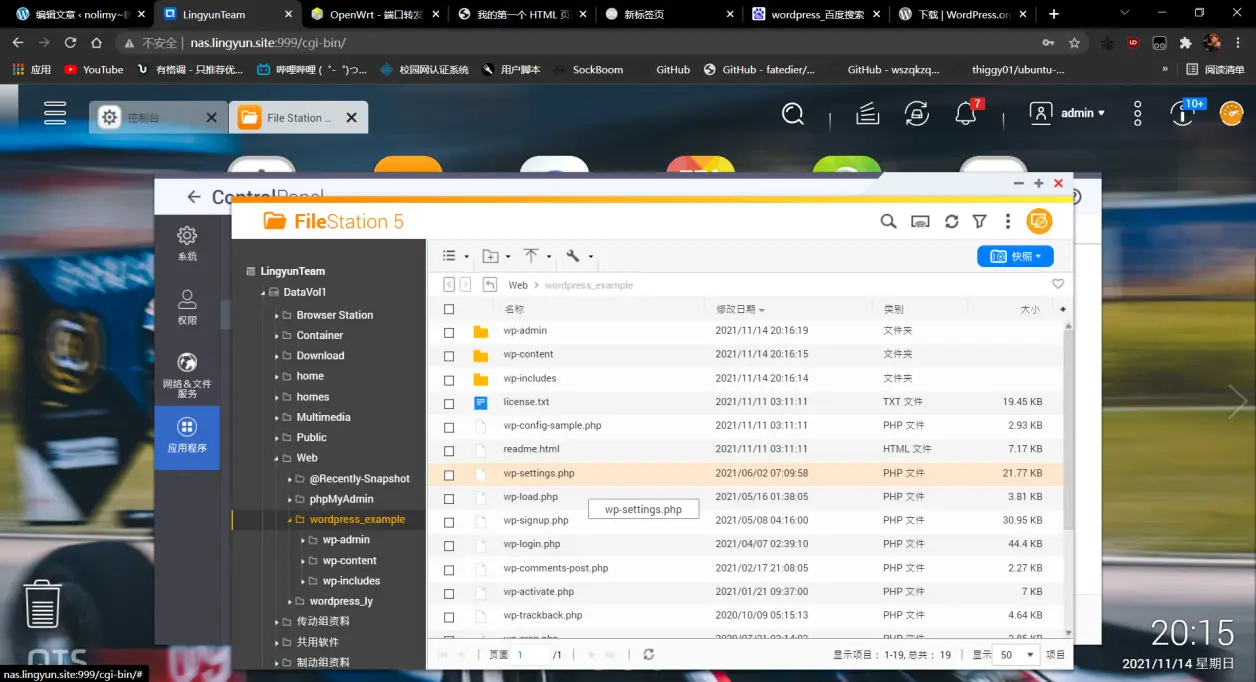The image size is (1256, 682).
Task: Click the Web breadcrumb link in the path bar
Action: 518,285
